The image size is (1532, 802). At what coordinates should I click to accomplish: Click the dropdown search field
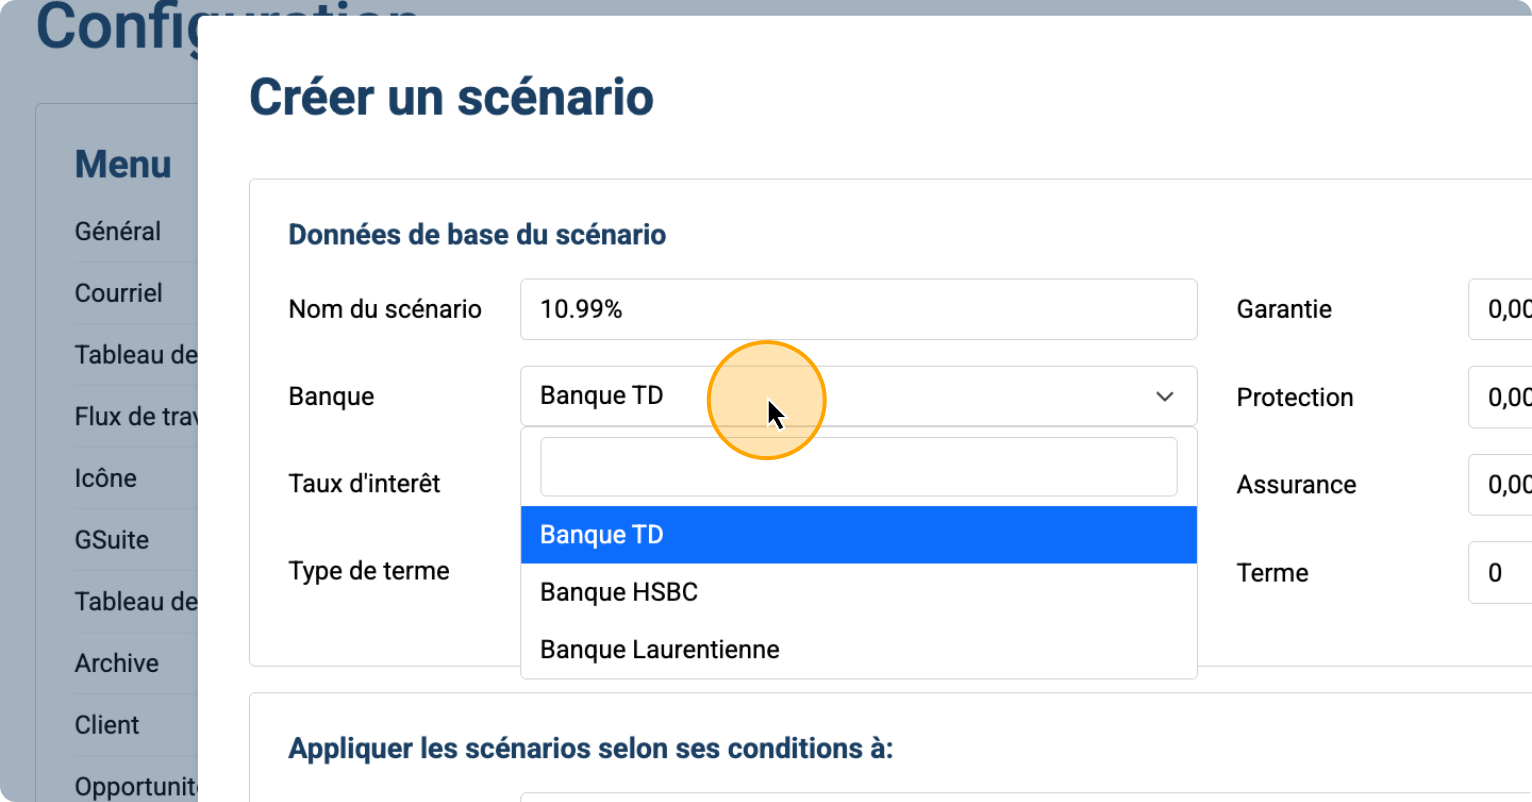tap(858, 467)
